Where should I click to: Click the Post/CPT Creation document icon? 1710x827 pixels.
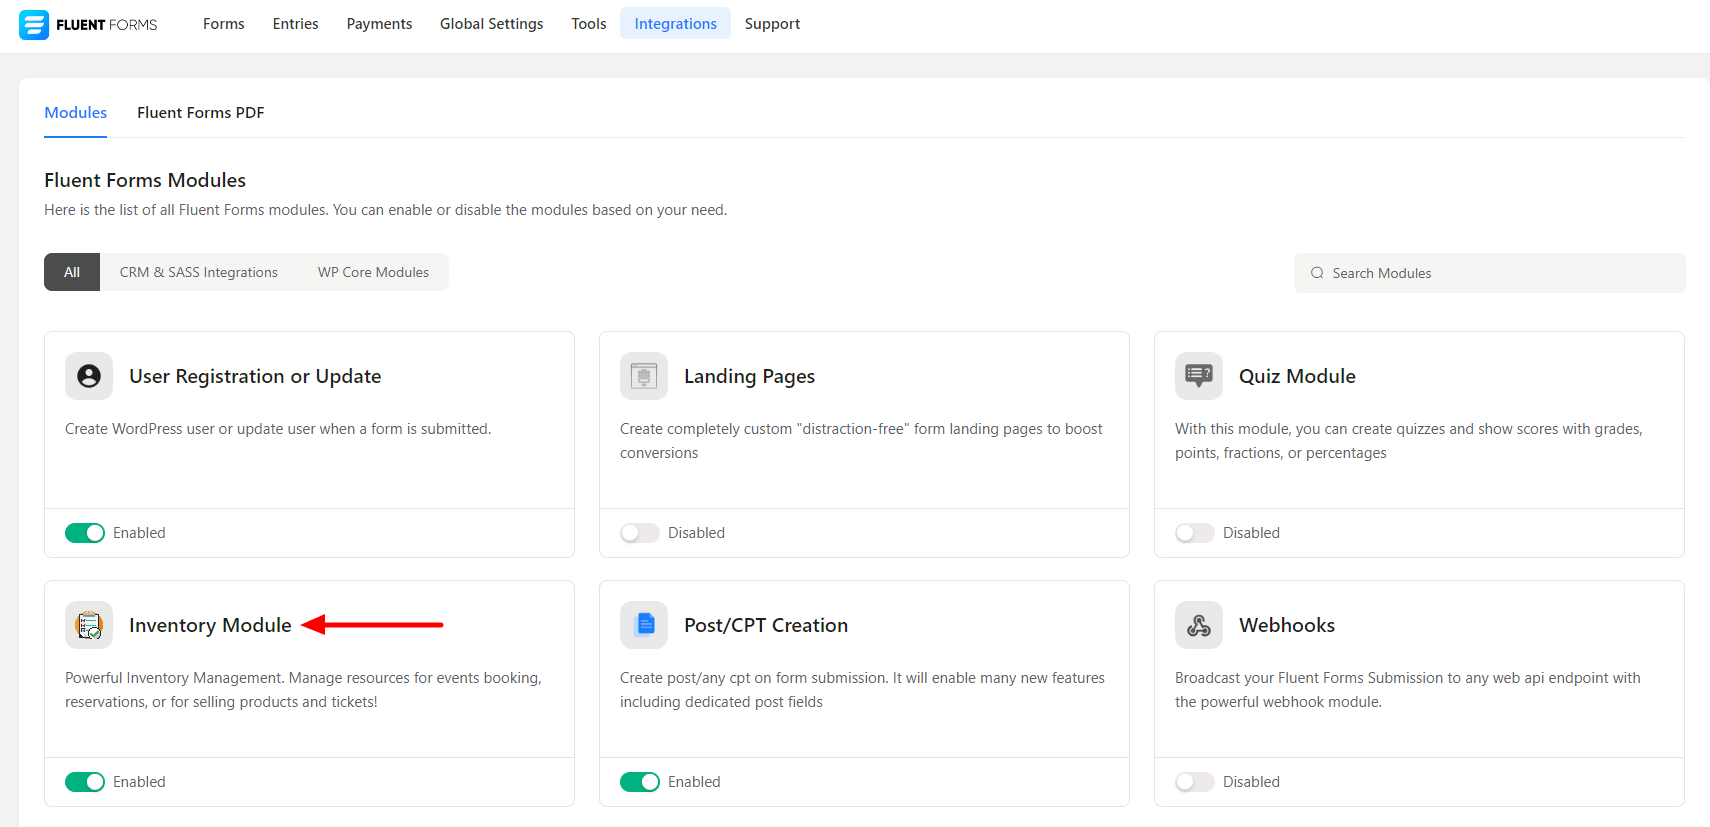(x=644, y=625)
